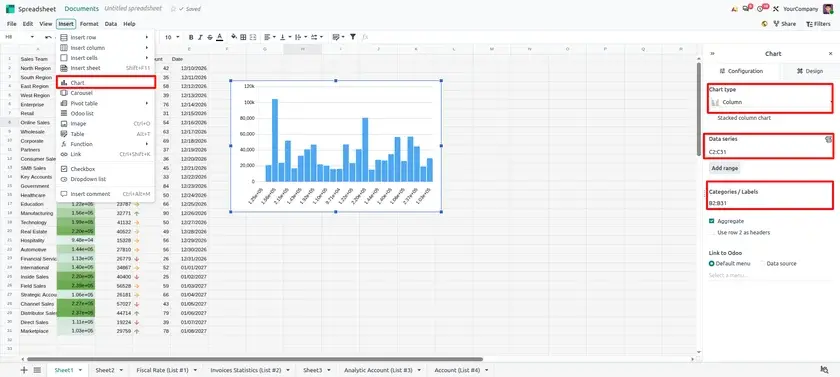Image resolution: width=840 pixels, height=377 pixels.
Task: Click the merge cells icon
Action: (x=253, y=37)
